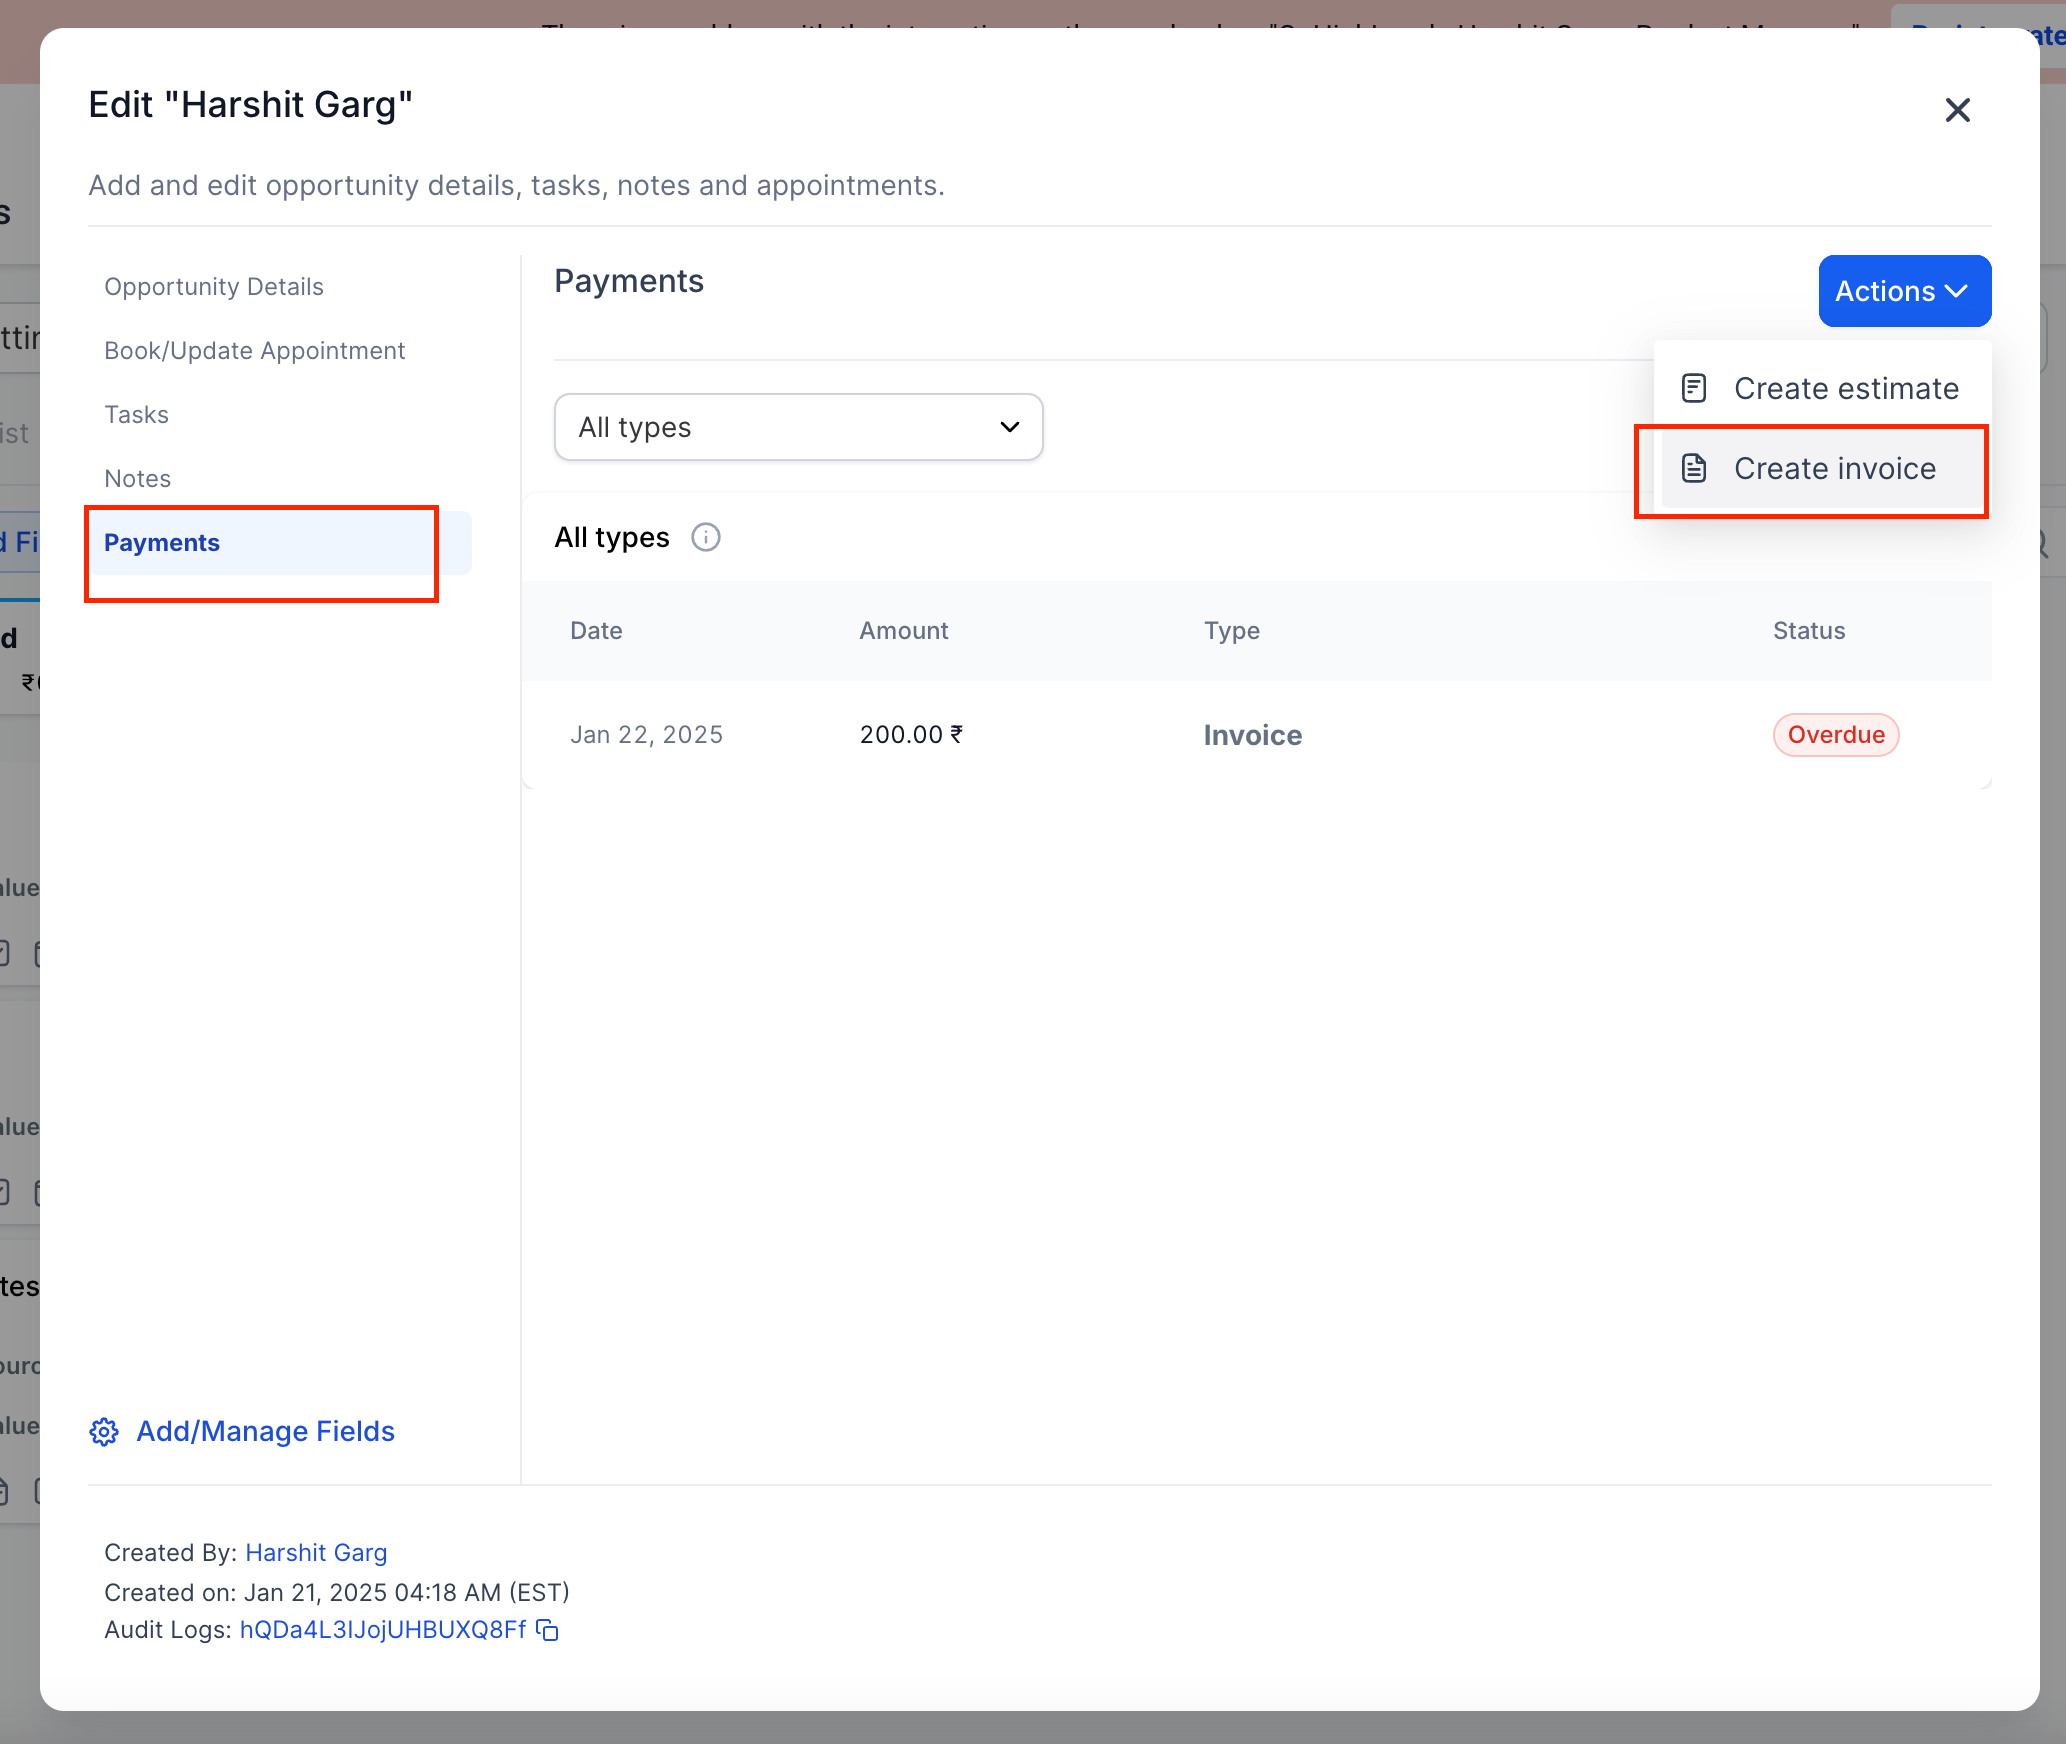Select Create estimate from the menu
Viewport: 2066px width, 1744px height.
point(1845,388)
